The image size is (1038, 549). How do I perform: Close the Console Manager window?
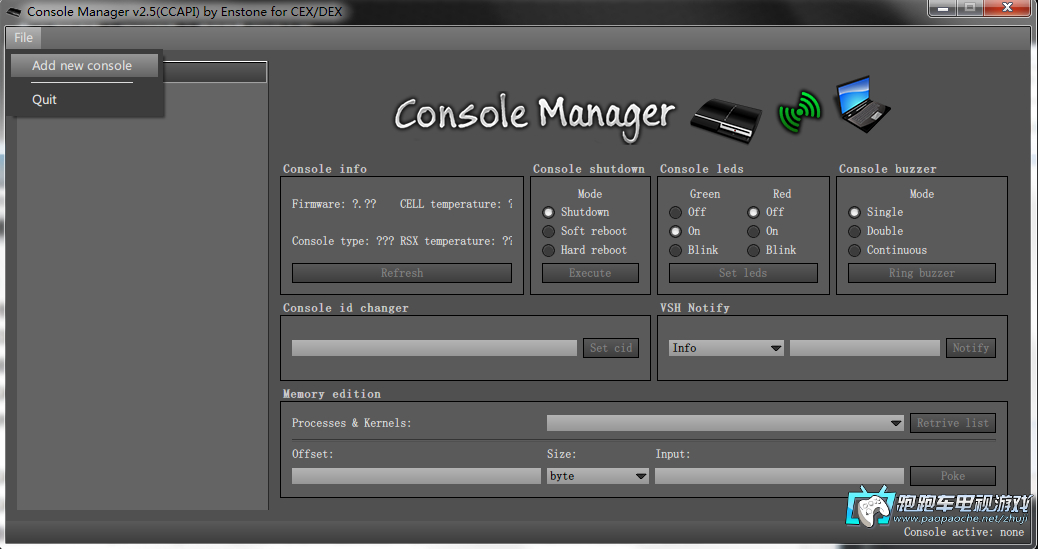(x=1007, y=8)
